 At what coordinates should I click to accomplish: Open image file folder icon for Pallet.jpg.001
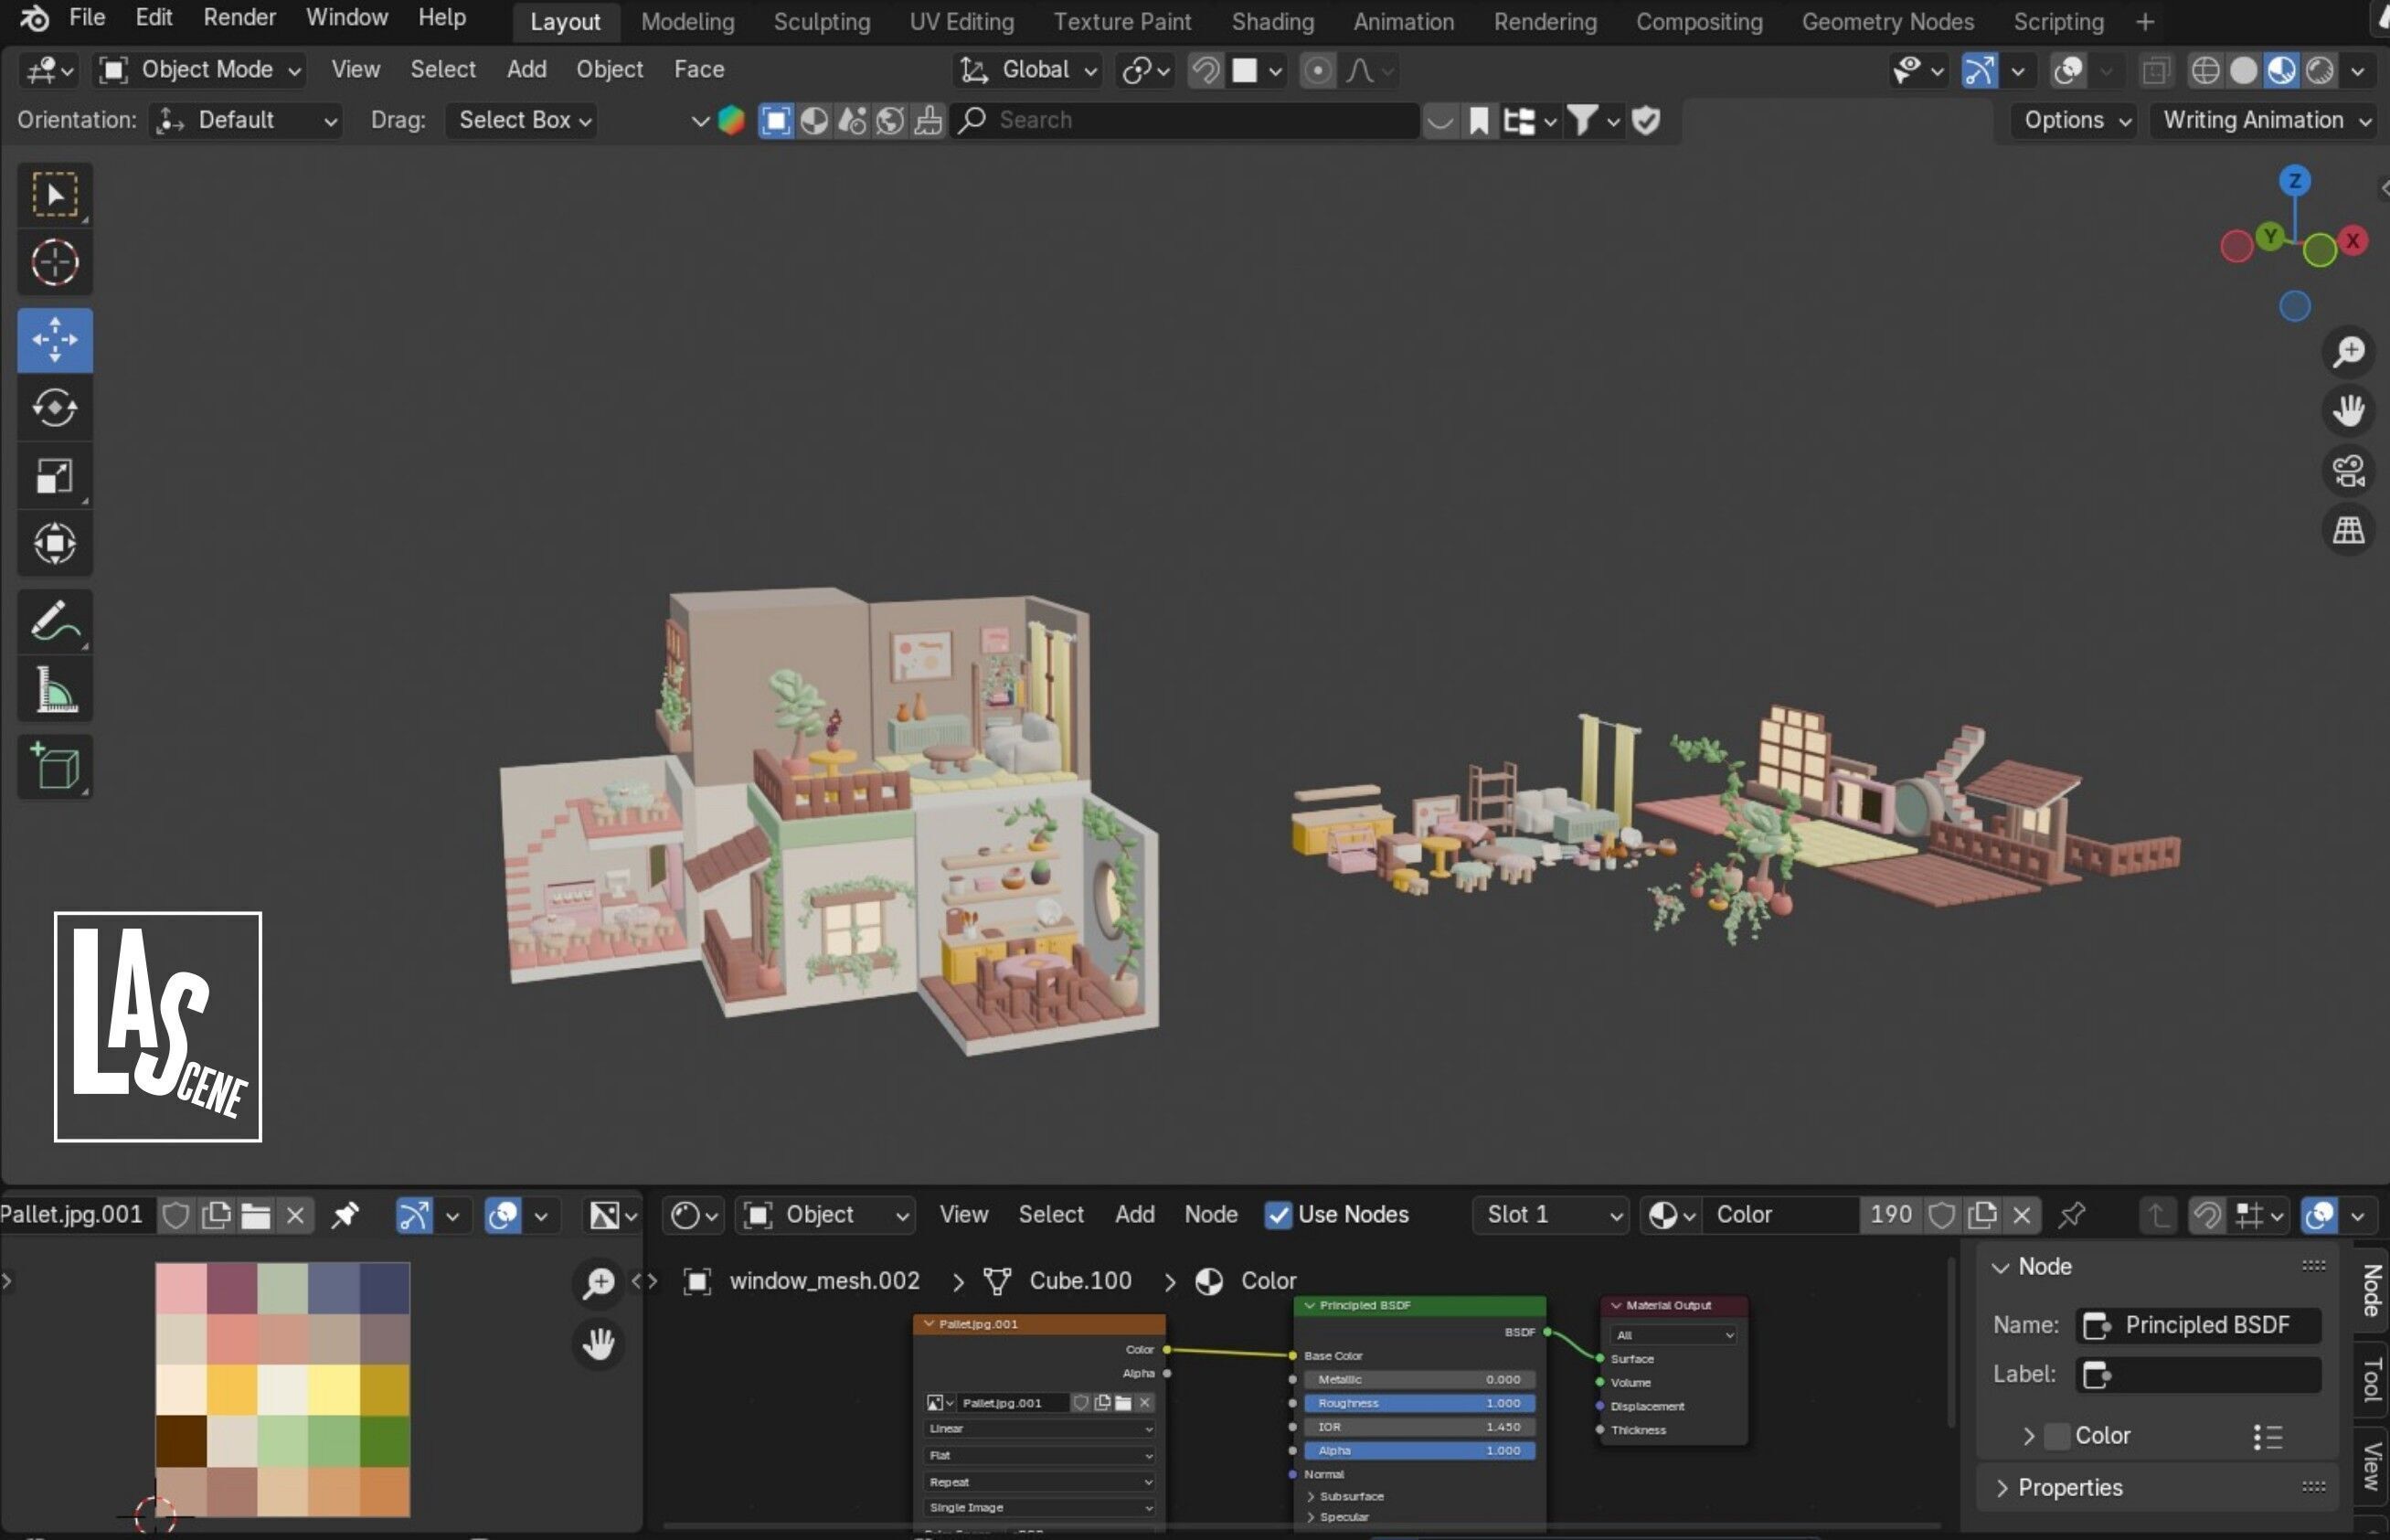coord(256,1216)
